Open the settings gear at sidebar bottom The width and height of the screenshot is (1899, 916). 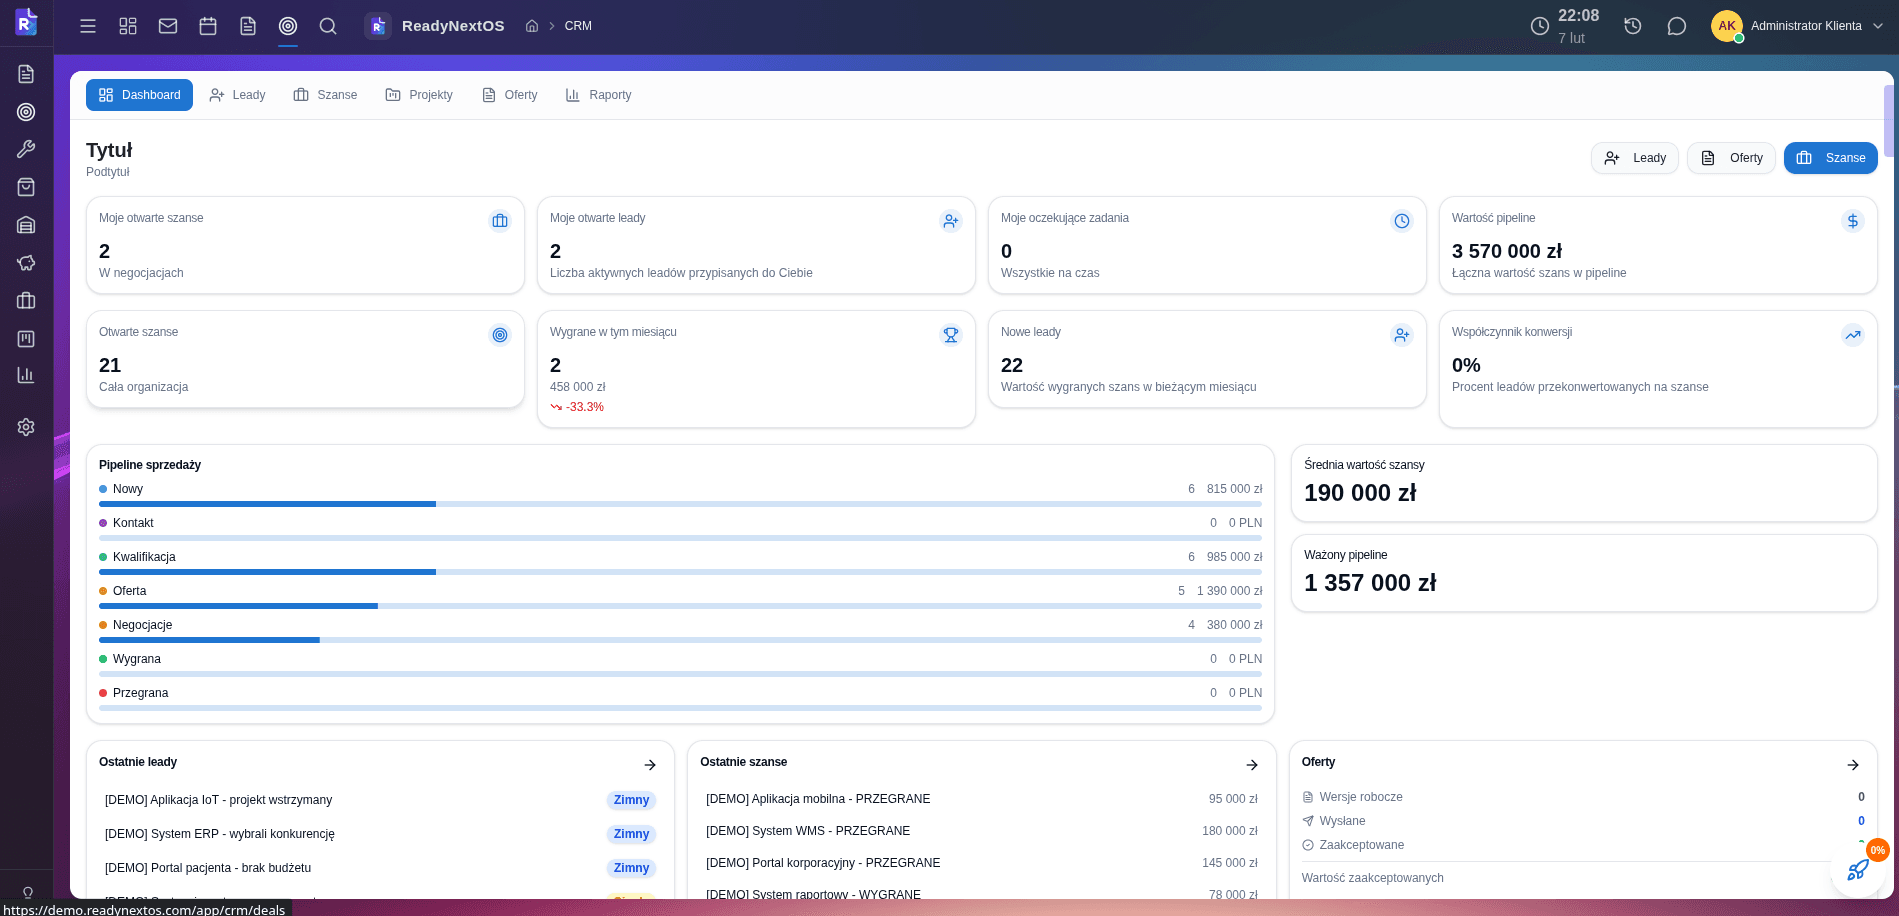click(x=26, y=426)
